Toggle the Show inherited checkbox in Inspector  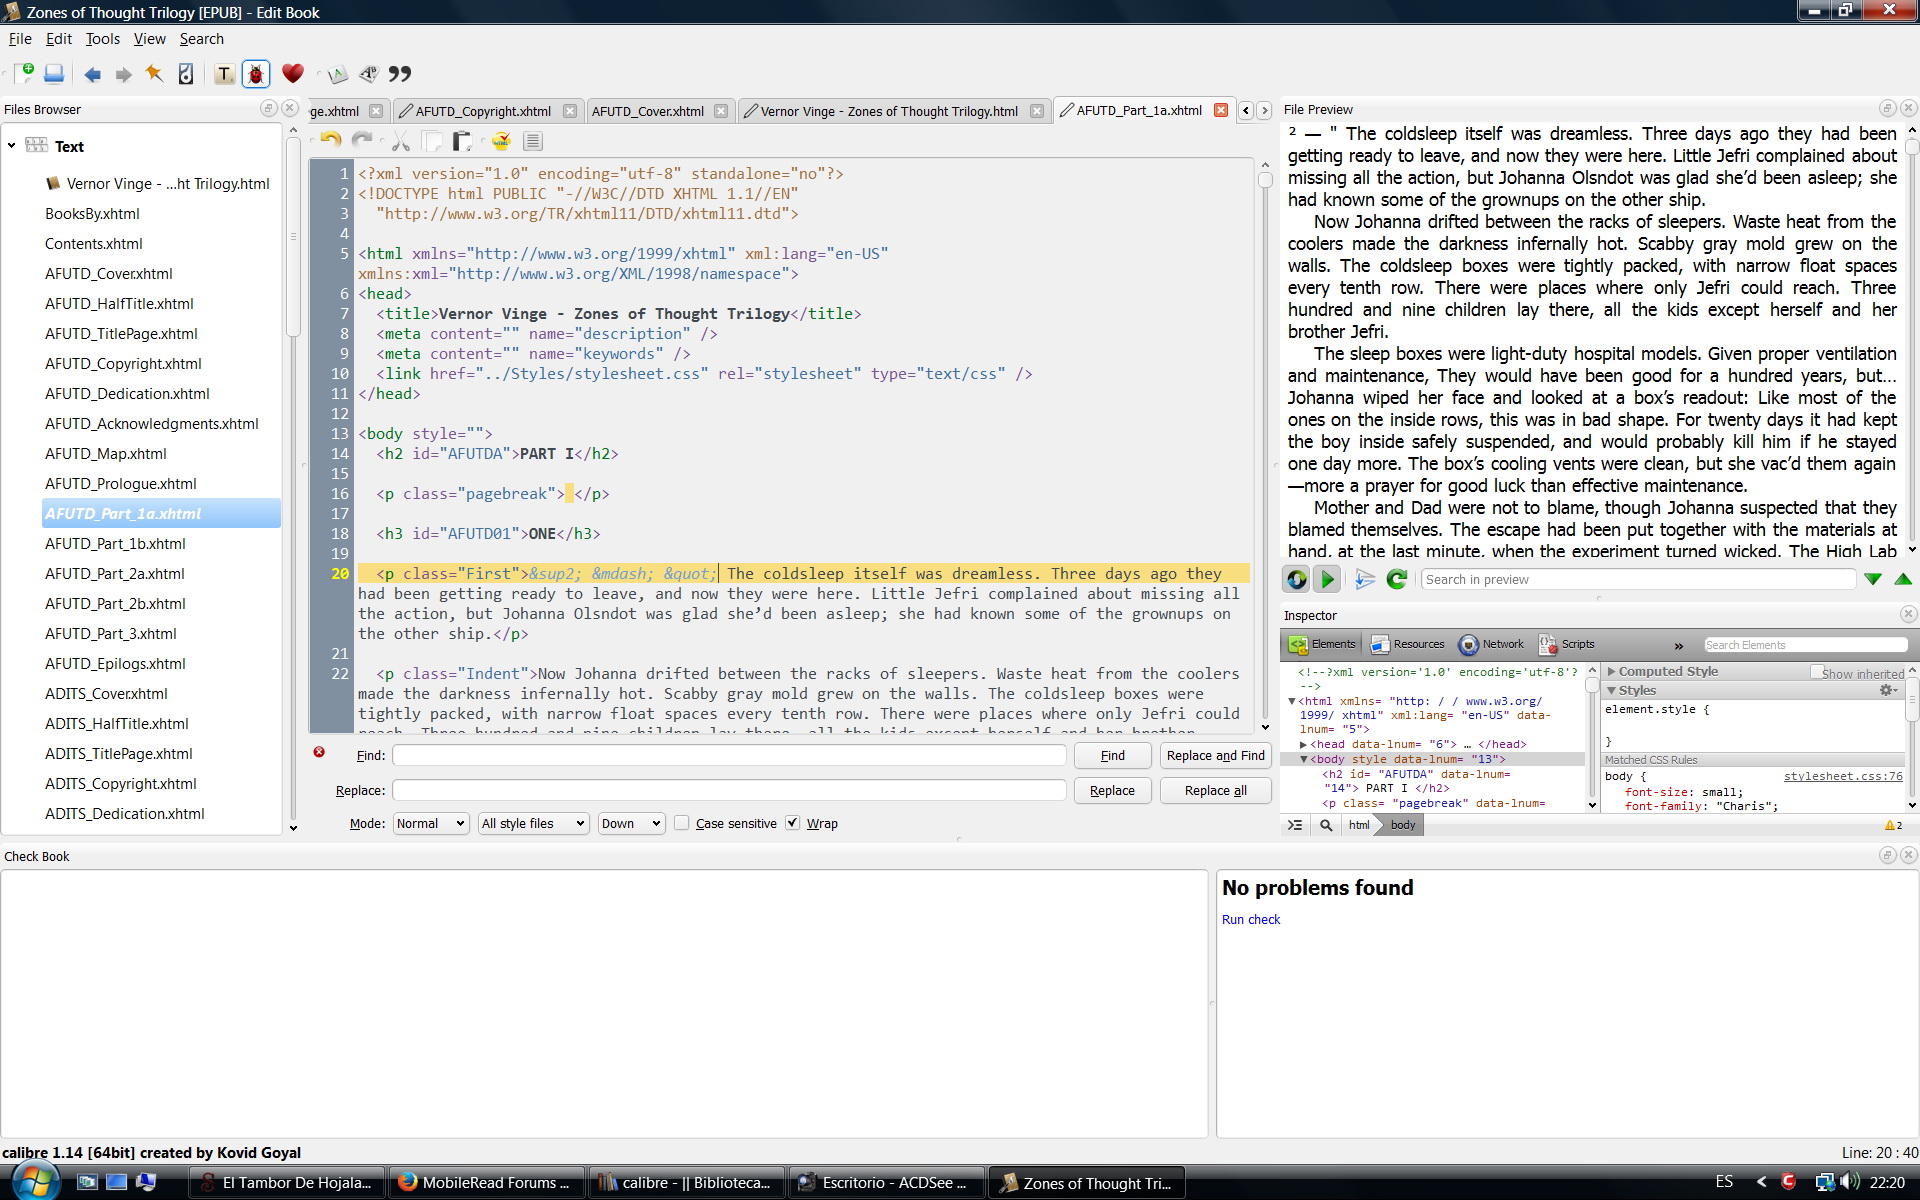[x=1817, y=673]
